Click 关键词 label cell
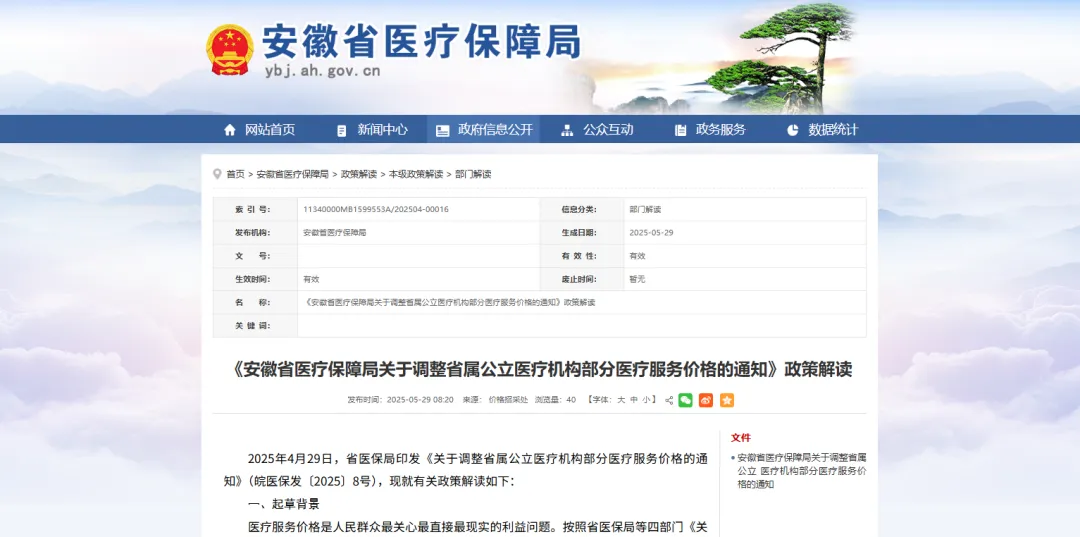The width and height of the screenshot is (1080, 537). (255, 326)
